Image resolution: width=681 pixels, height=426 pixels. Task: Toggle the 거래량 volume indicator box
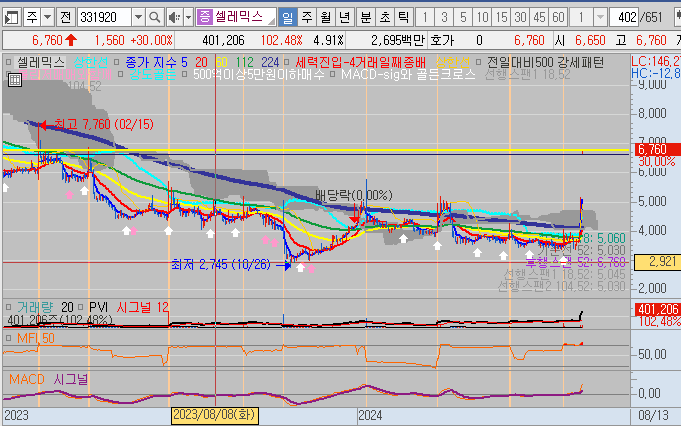(8, 307)
